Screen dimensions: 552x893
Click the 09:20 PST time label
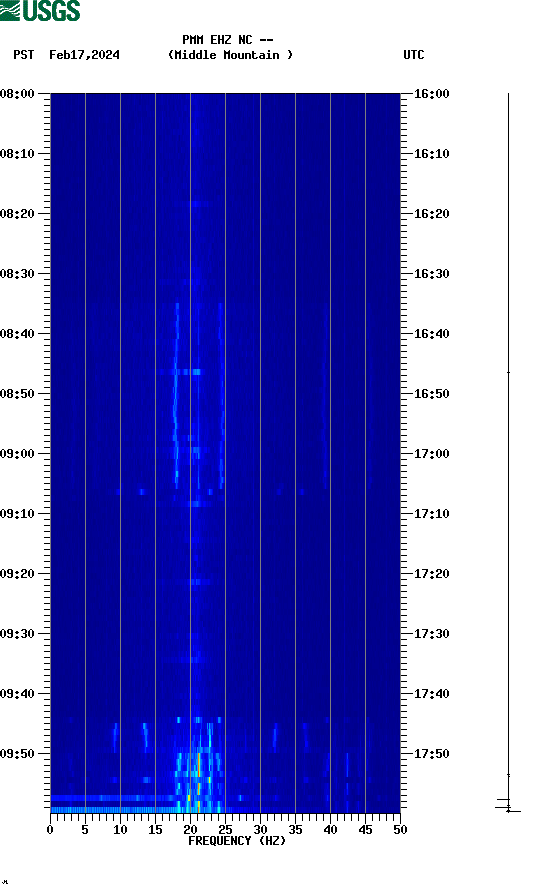(x=17, y=574)
